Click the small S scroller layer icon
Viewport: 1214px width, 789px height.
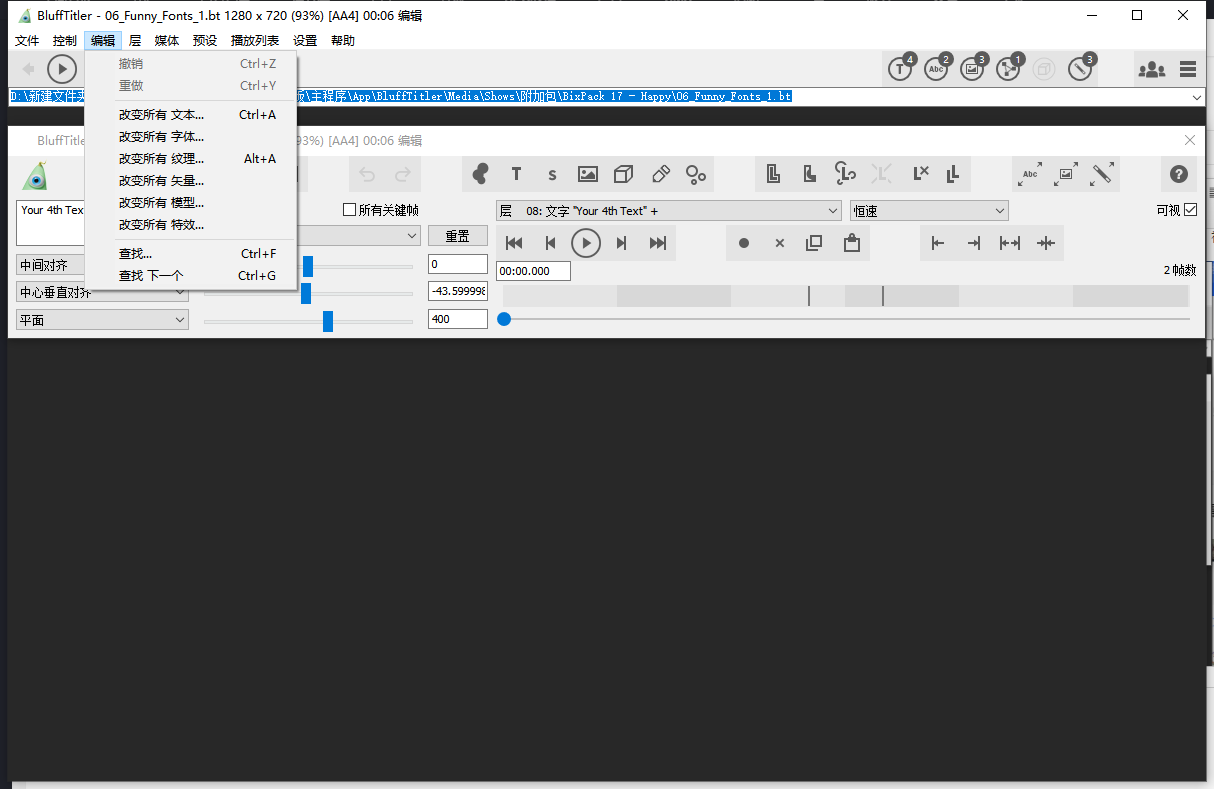click(x=552, y=174)
